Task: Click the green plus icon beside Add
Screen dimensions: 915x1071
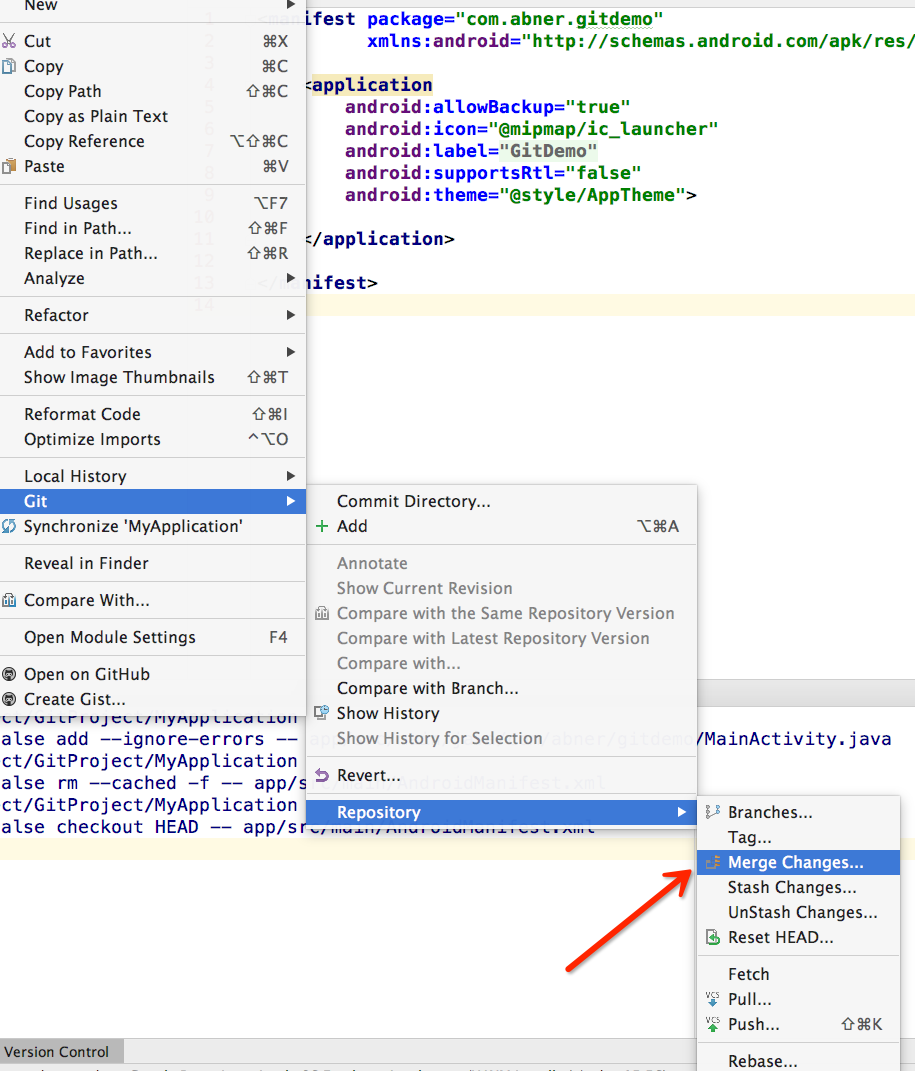Action: [x=321, y=526]
